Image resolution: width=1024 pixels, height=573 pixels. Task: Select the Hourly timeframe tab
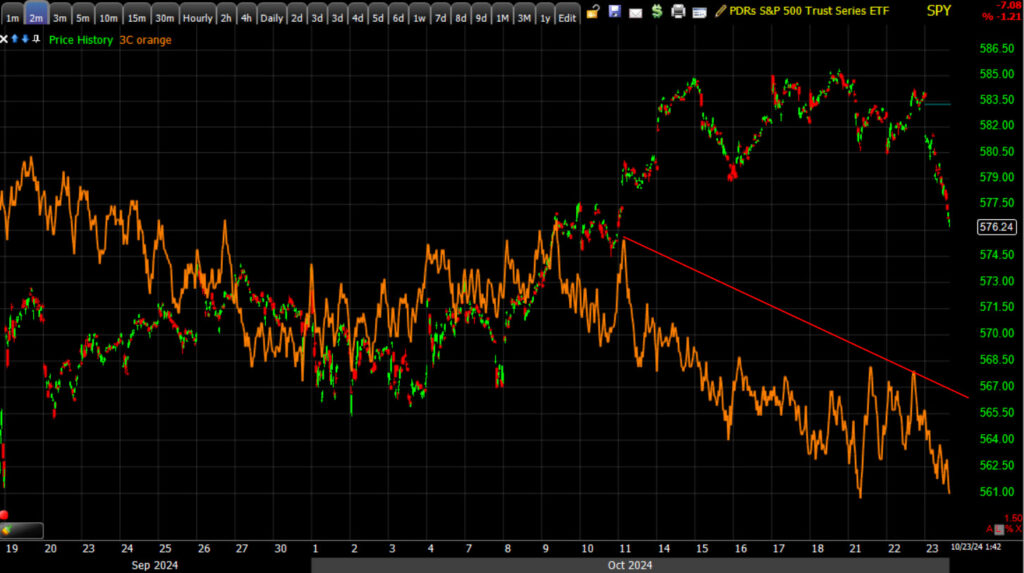197,13
